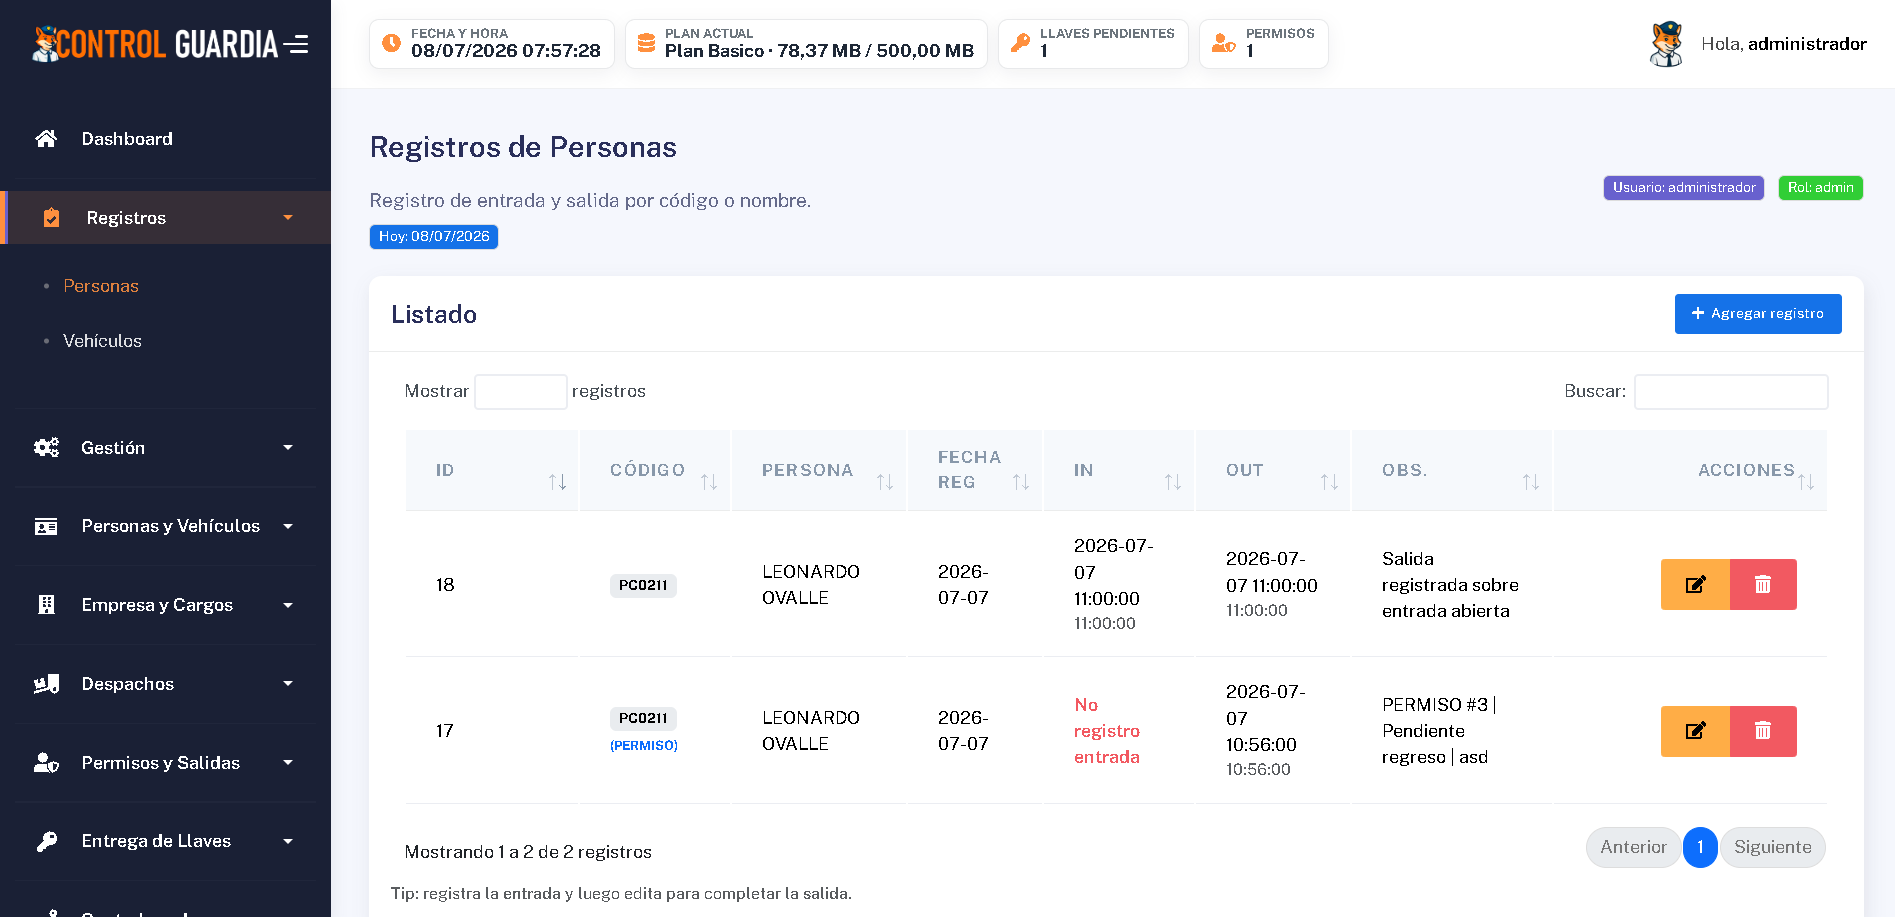Click the Agregar registro button
The height and width of the screenshot is (917, 1895).
click(1758, 314)
